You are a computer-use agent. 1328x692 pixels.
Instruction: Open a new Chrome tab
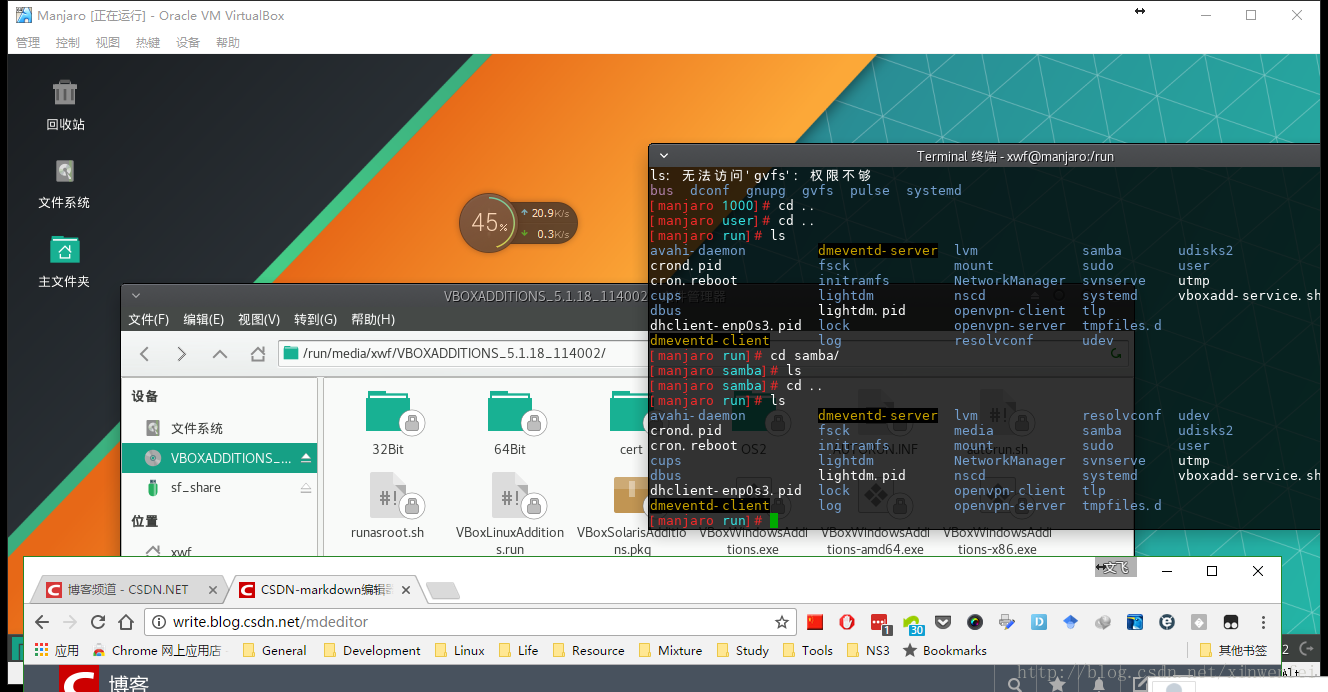tap(442, 590)
